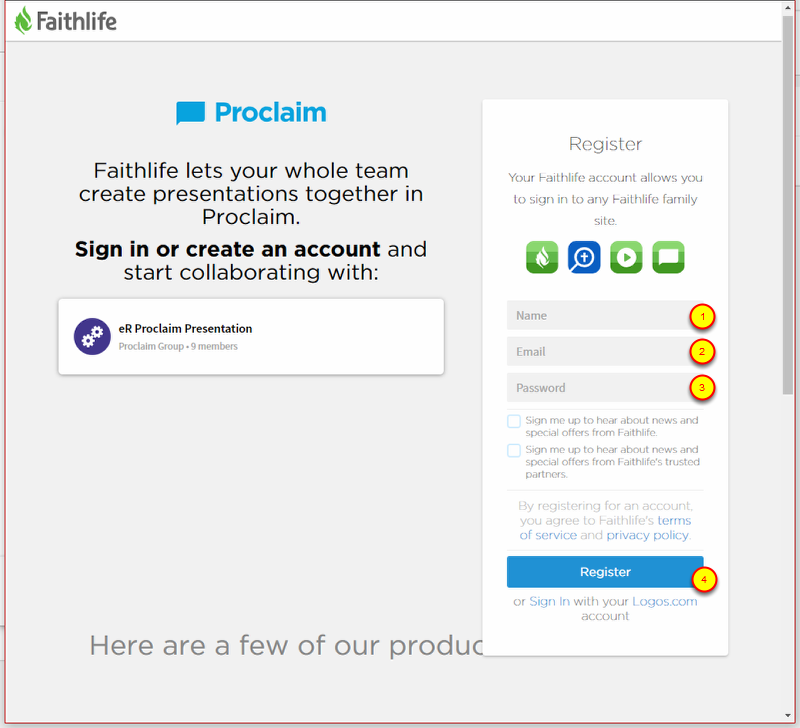Click the yellow numbered marker 4
This screenshot has height=728, width=800.
click(x=704, y=579)
